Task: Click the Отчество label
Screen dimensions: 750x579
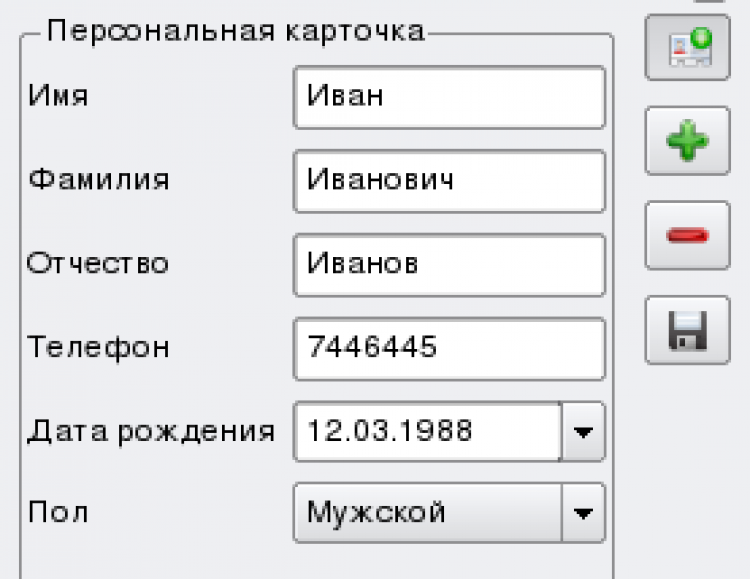Action: click(x=98, y=264)
